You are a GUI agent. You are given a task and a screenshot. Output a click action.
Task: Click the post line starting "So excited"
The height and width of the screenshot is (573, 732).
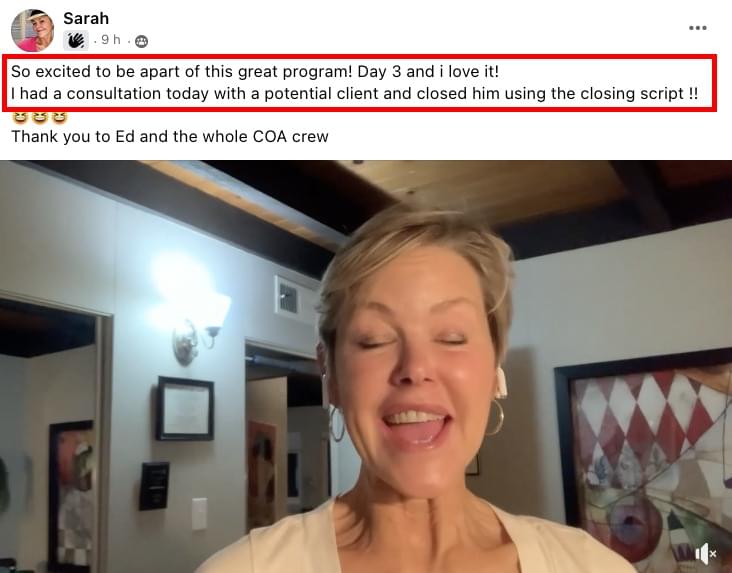[255, 71]
